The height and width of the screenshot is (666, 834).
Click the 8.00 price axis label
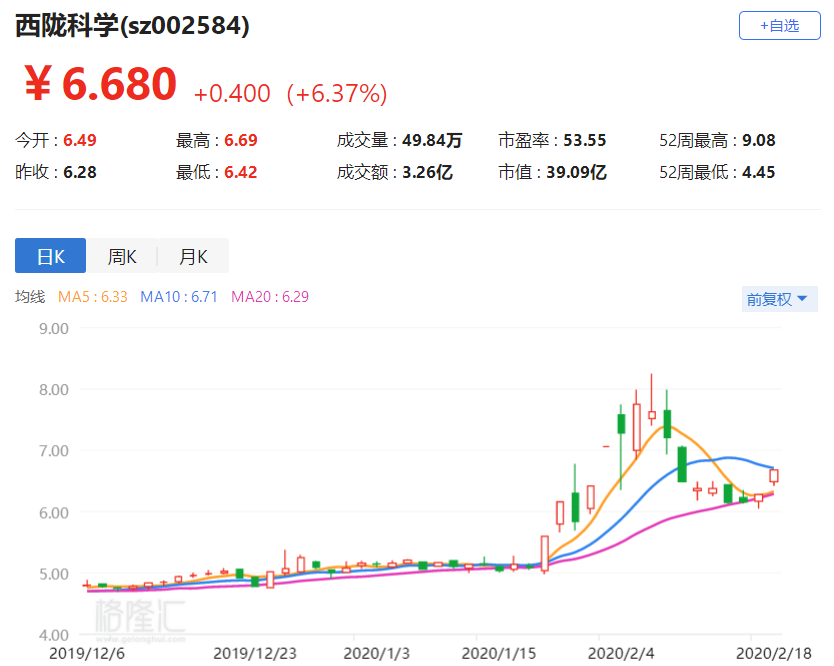click(x=54, y=389)
